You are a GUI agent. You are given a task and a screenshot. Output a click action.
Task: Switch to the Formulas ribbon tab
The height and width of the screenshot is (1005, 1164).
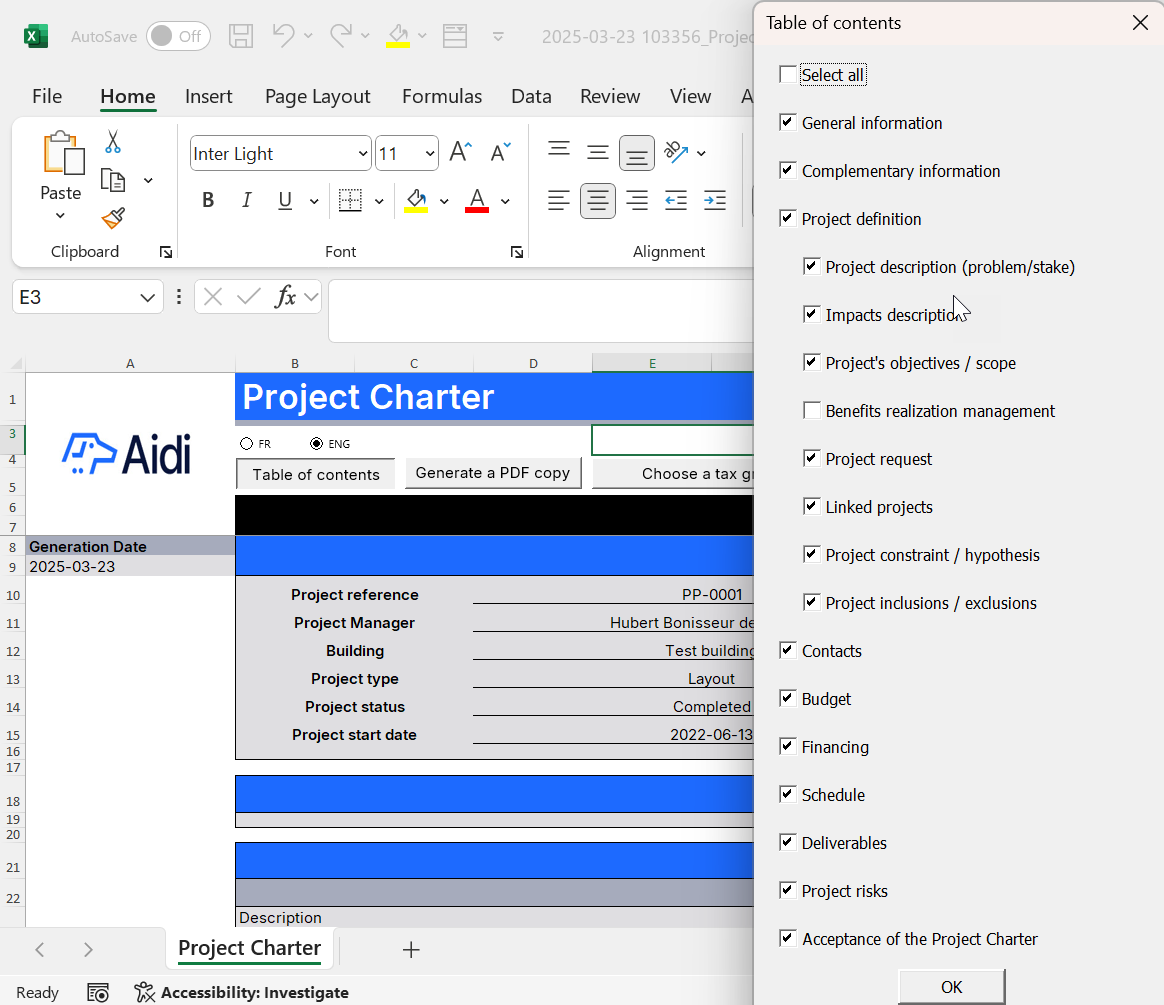coord(441,96)
